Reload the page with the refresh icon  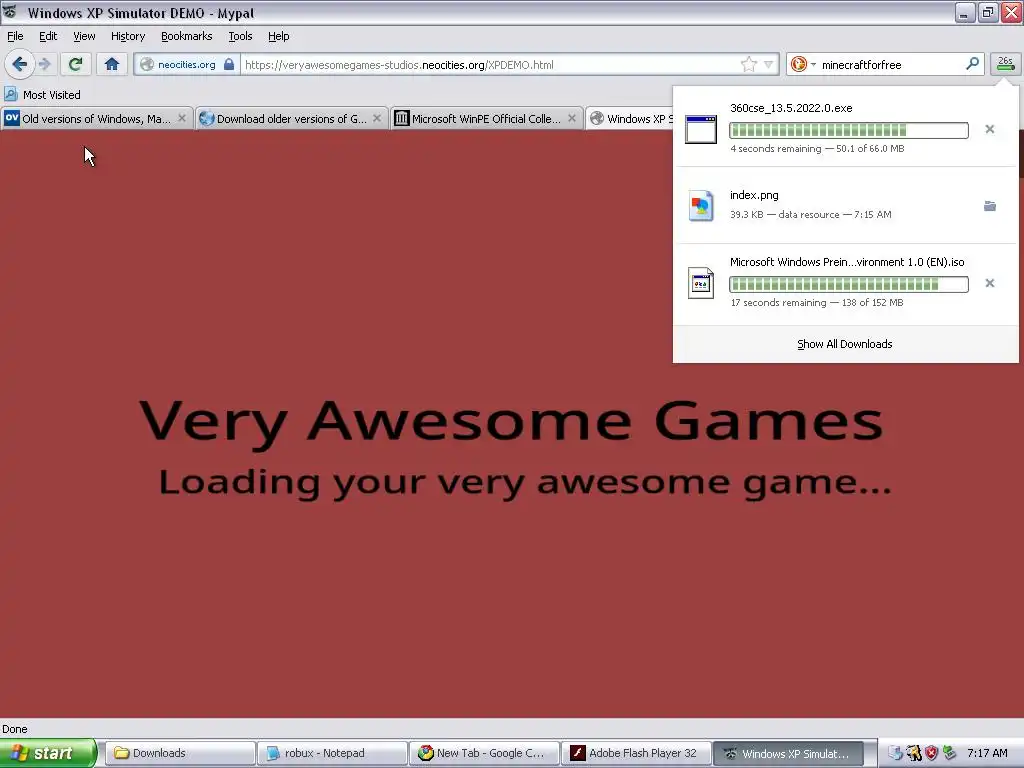[x=76, y=64]
